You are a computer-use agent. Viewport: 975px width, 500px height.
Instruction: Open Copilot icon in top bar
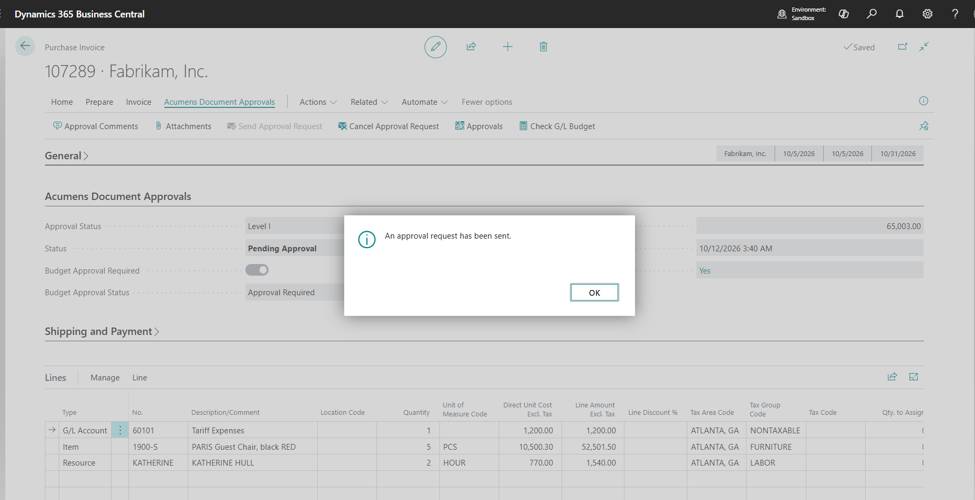click(844, 14)
